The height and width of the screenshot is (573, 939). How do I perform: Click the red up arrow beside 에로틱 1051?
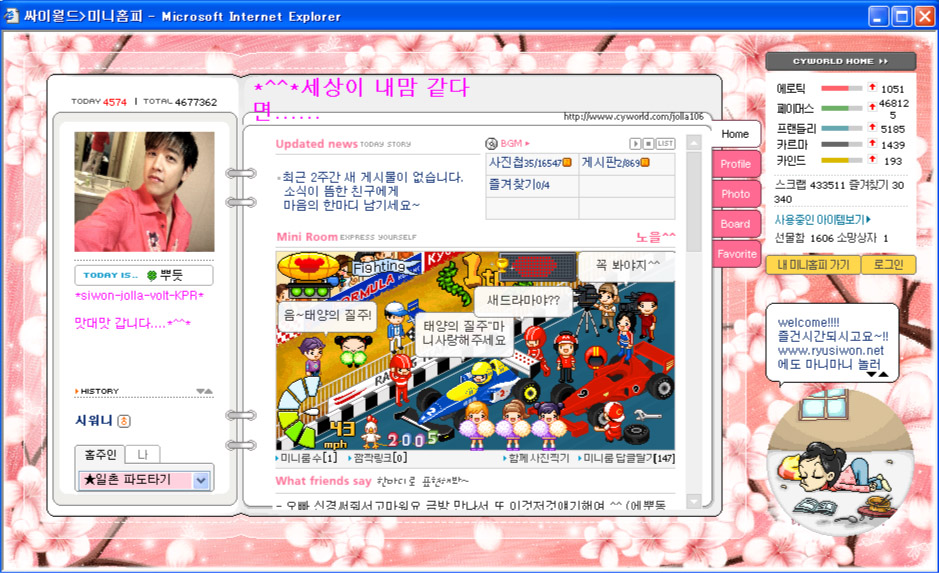[x=873, y=87]
